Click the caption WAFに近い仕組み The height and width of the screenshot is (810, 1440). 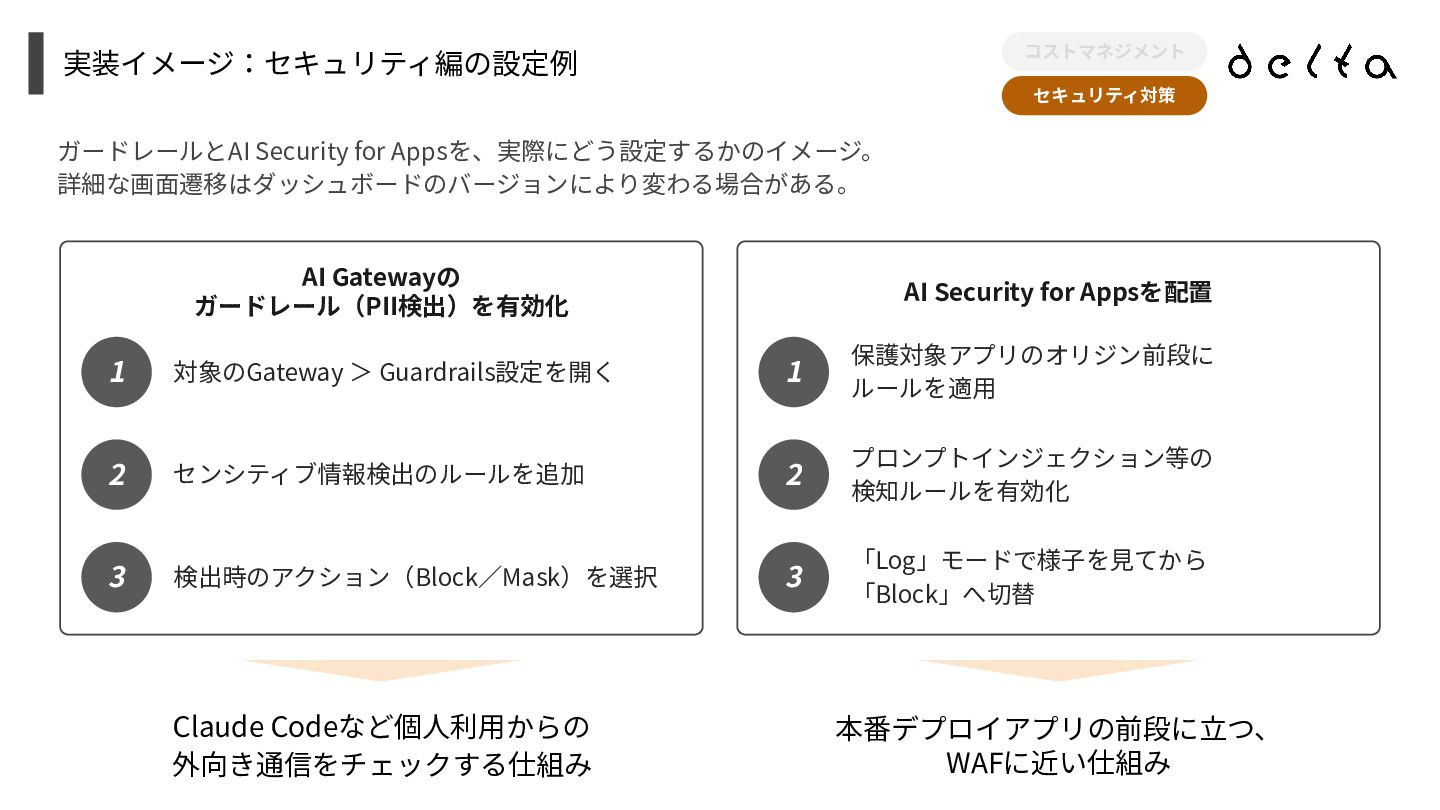[x=1058, y=764]
